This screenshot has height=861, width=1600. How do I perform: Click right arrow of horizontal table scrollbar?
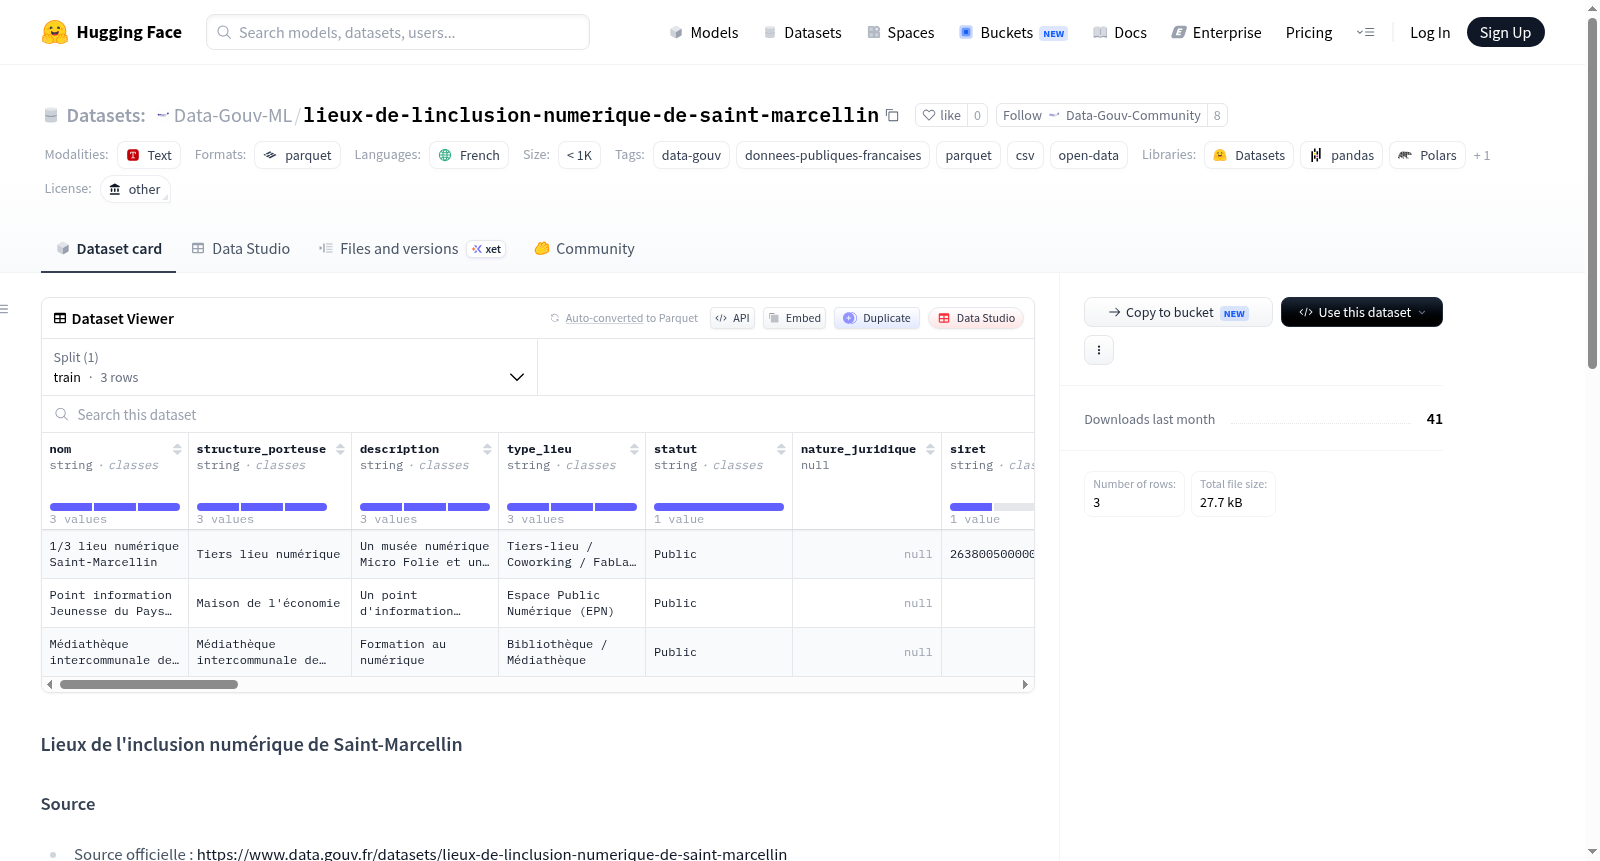pos(1025,685)
